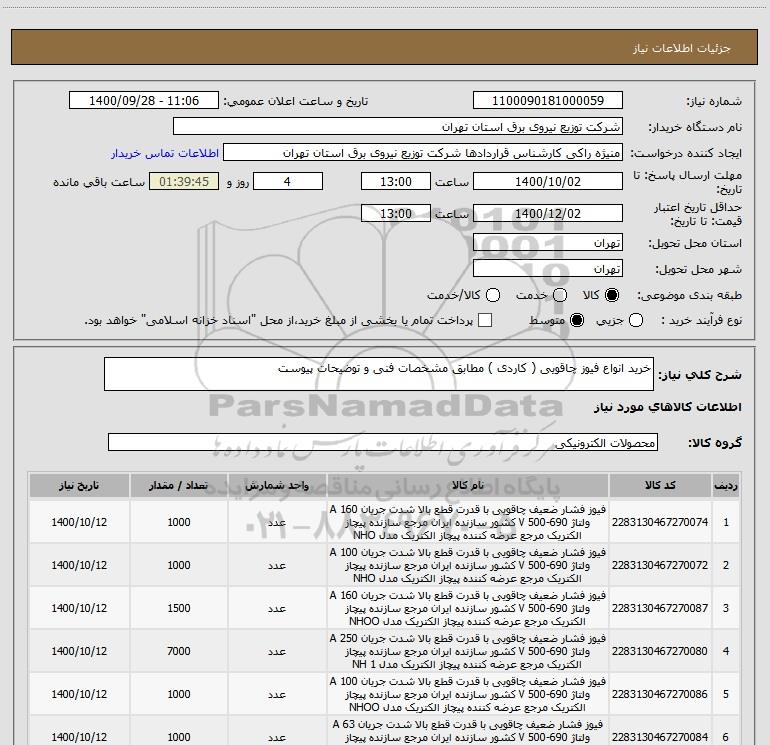Select the جزیی purchase type radio

636,321
